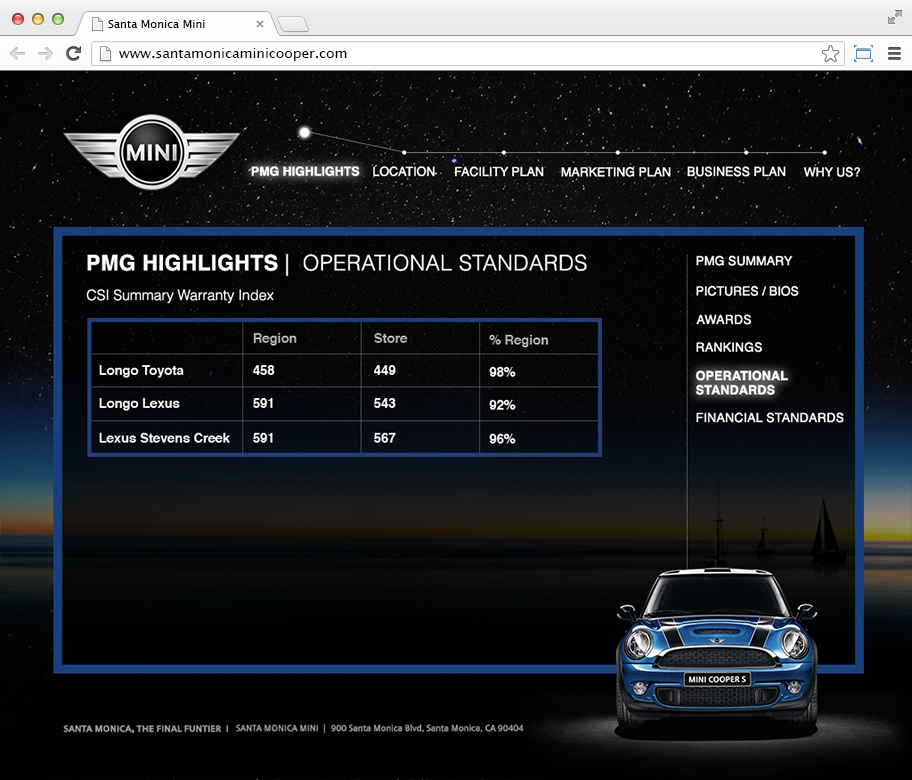Click the 98% cell
This screenshot has height=780, width=912.
click(502, 372)
